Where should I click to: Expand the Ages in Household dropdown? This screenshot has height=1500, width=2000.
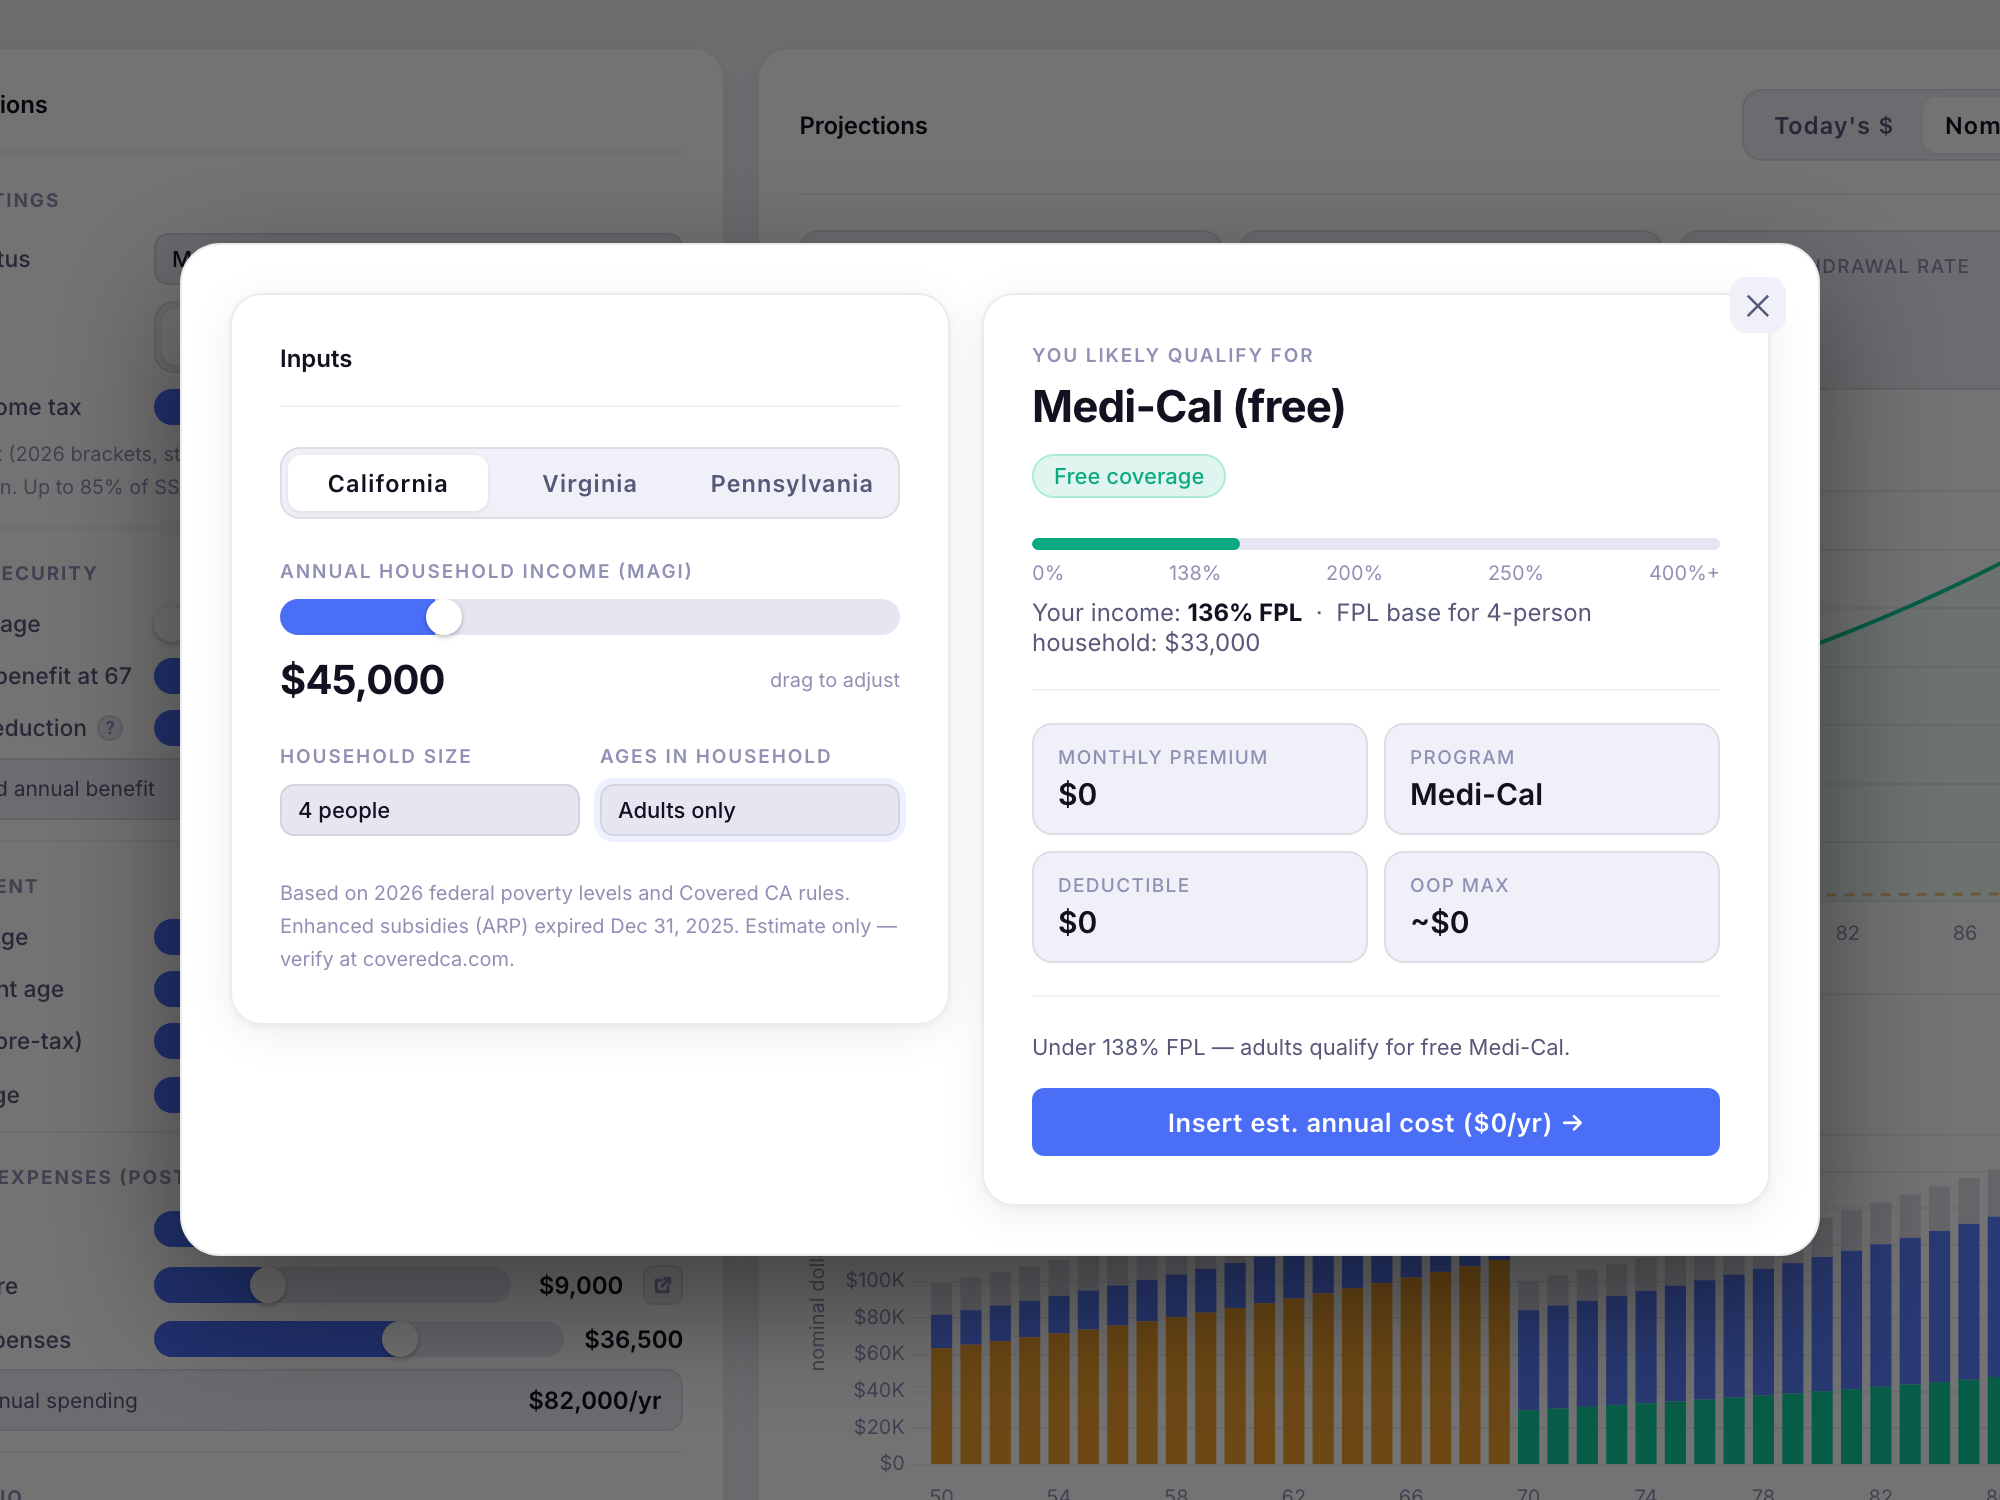[x=749, y=810]
